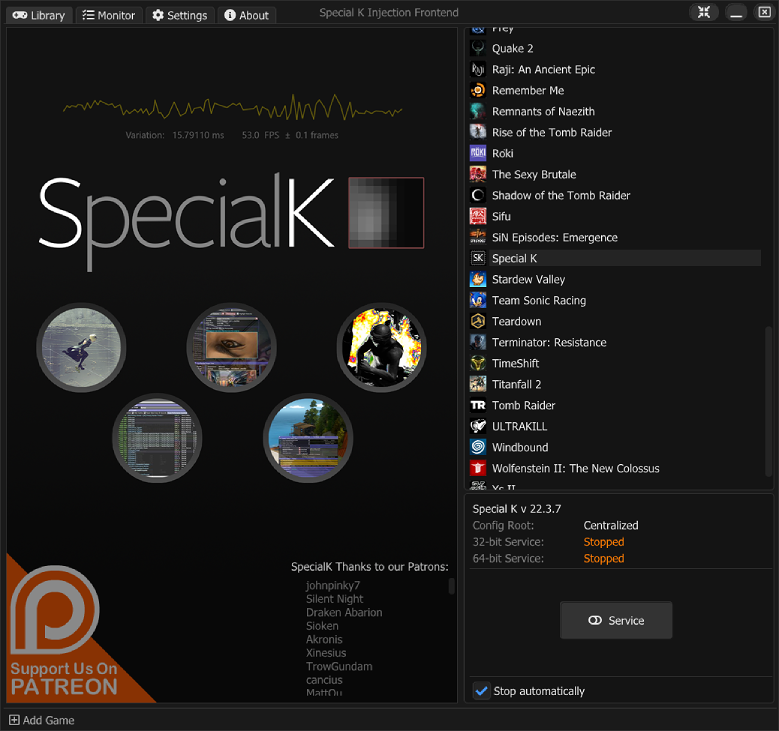Click The Sexy Brutale icon

[x=478, y=174]
